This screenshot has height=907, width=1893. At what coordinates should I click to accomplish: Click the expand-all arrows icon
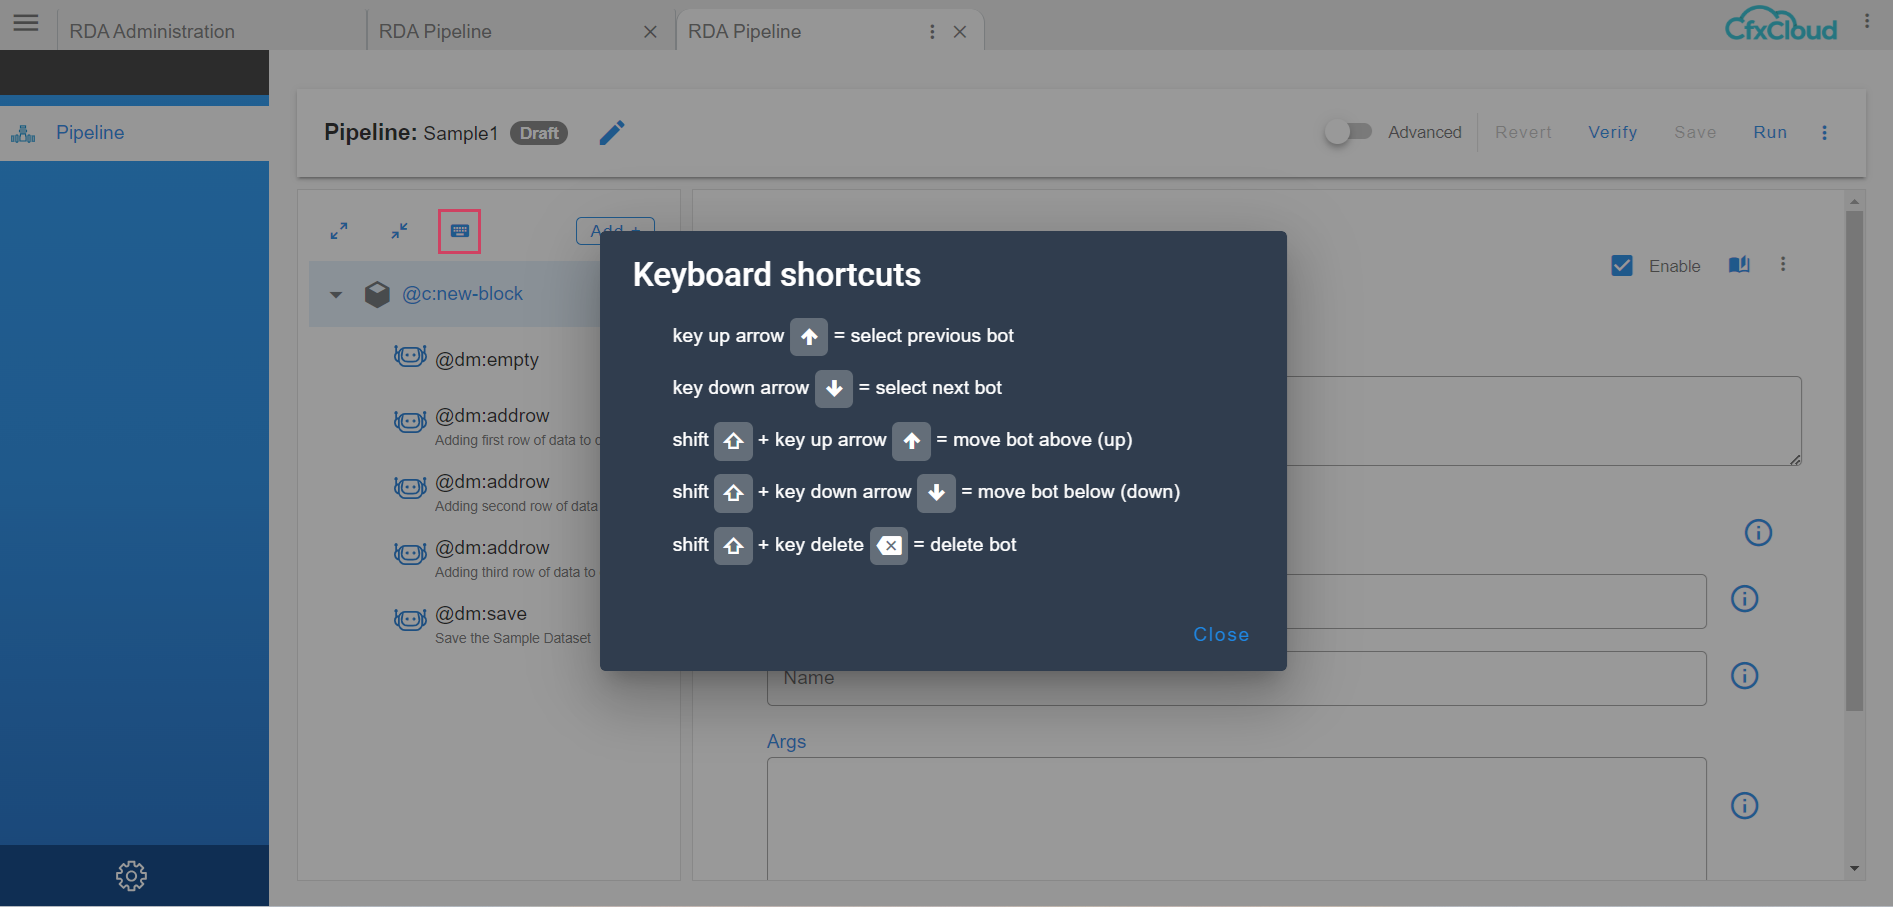pyautogui.click(x=339, y=230)
